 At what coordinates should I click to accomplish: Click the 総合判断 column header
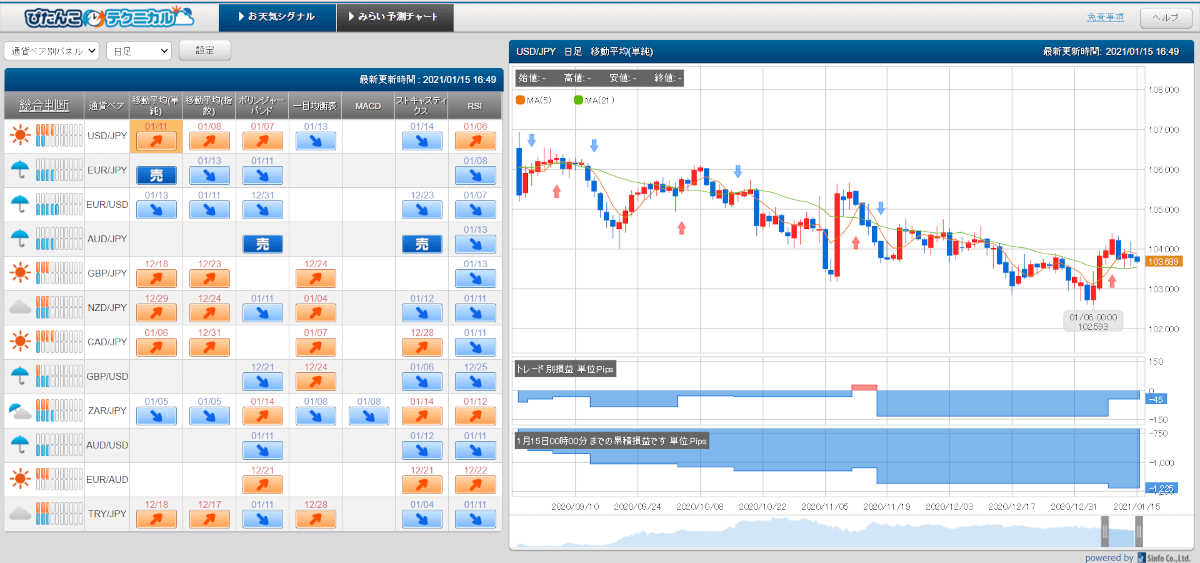coord(44,106)
